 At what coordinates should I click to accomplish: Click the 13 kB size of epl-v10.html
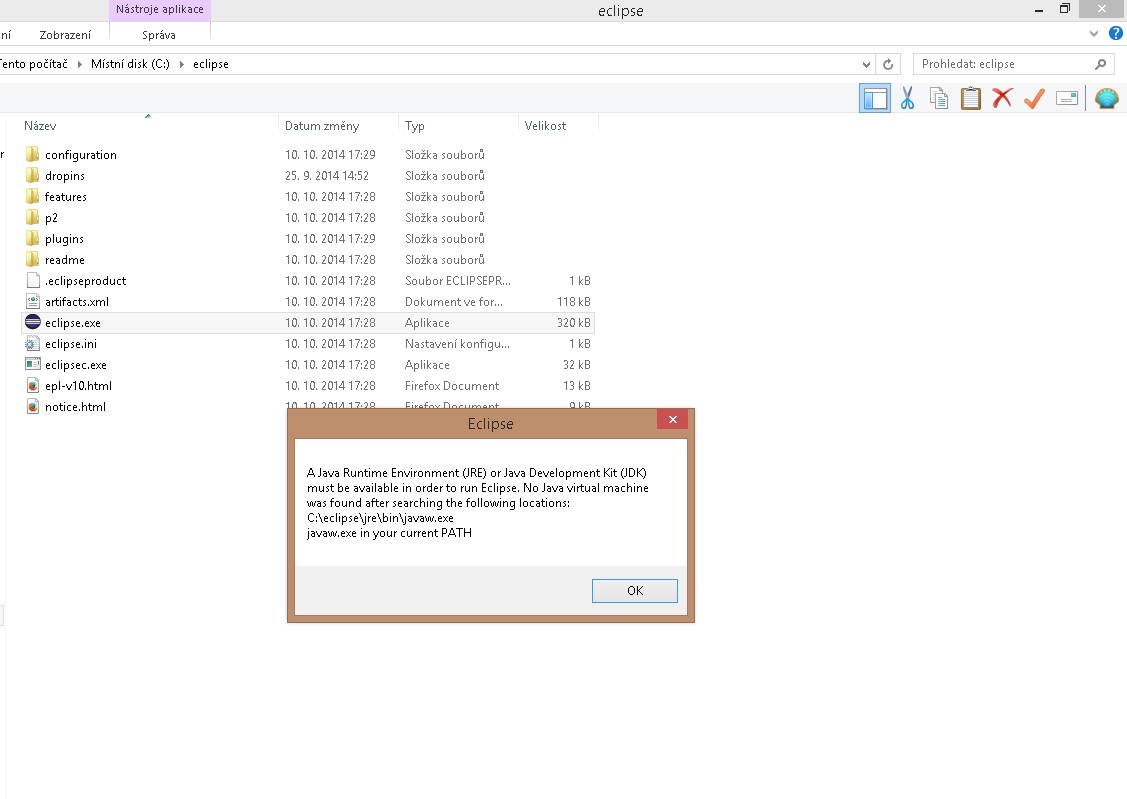pos(576,386)
